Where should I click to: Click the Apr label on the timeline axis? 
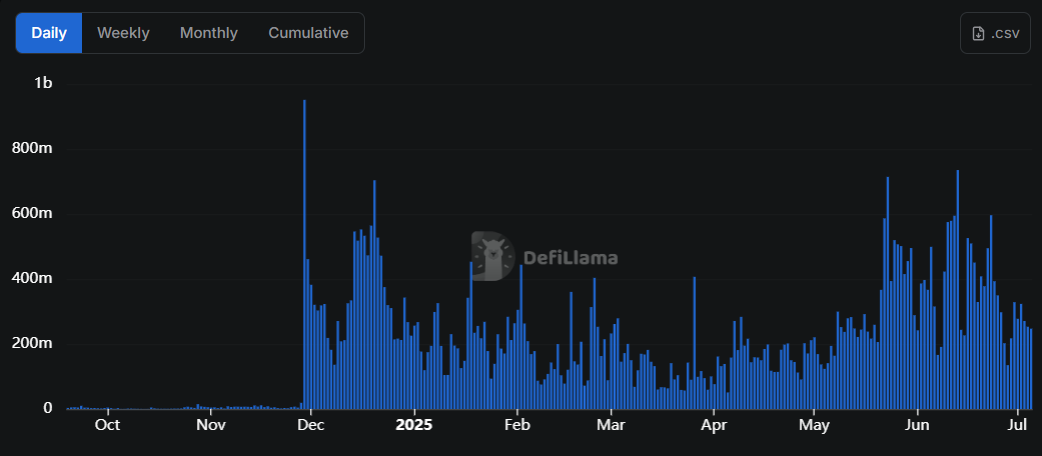click(713, 425)
